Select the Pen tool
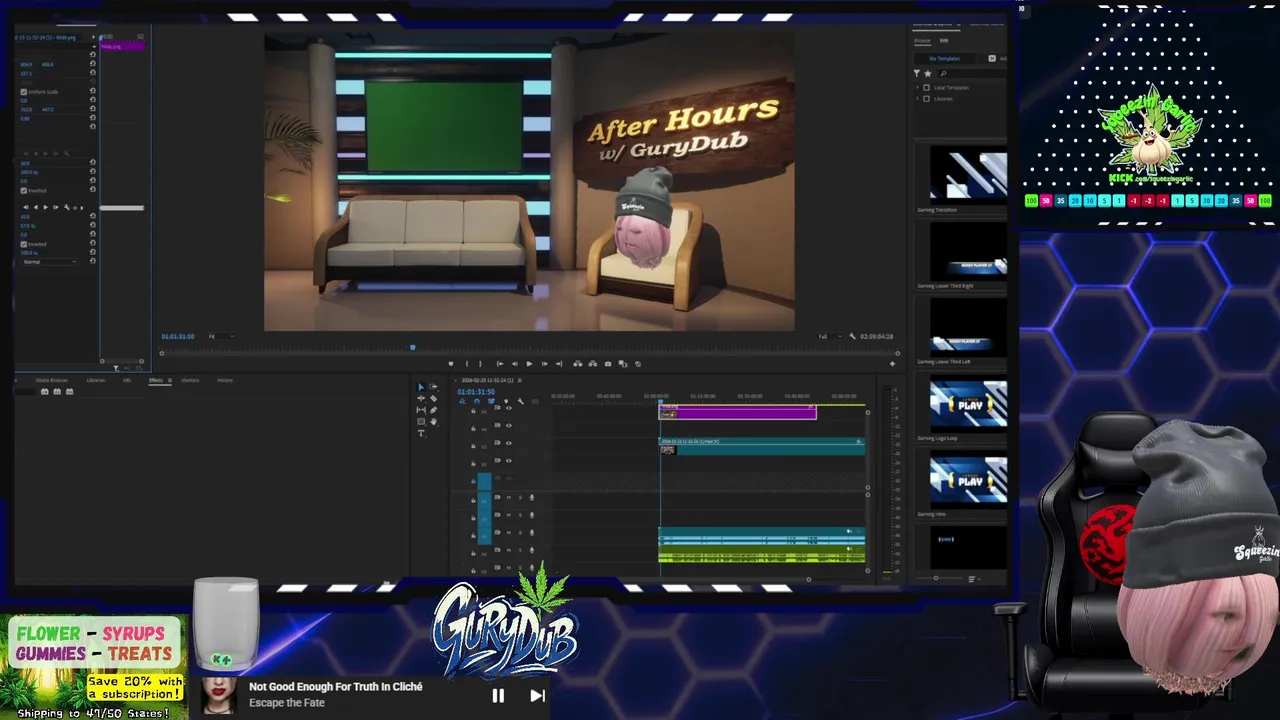 point(433,410)
